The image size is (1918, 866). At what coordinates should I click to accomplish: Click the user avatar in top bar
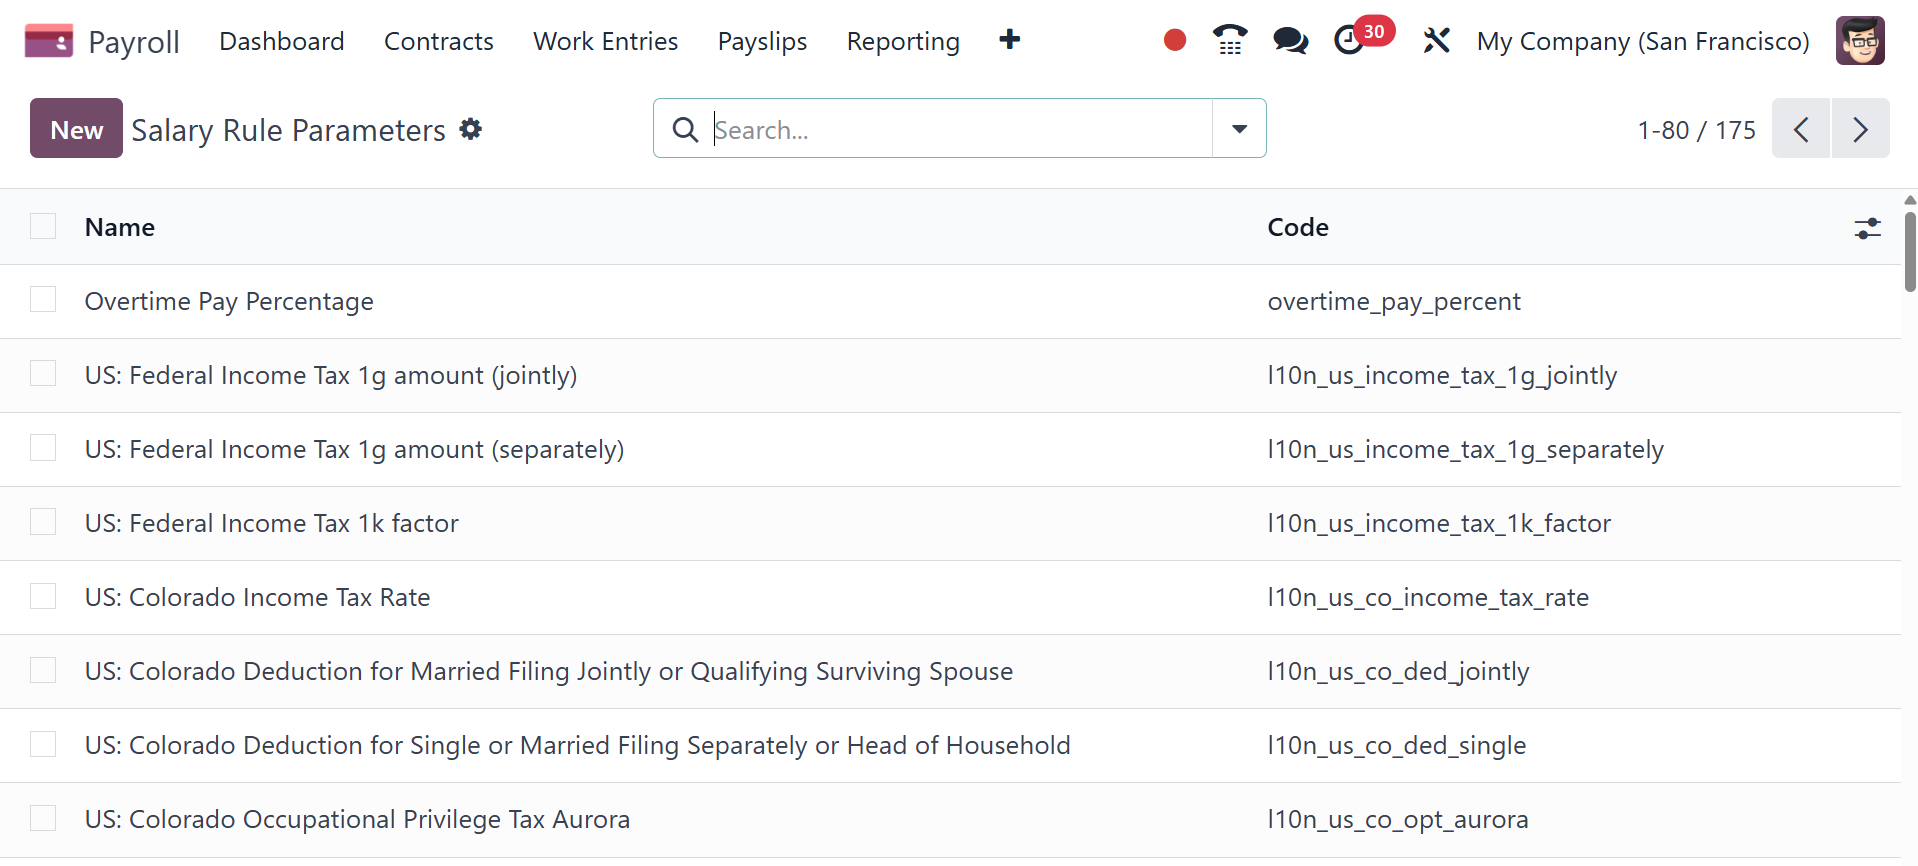tap(1859, 41)
